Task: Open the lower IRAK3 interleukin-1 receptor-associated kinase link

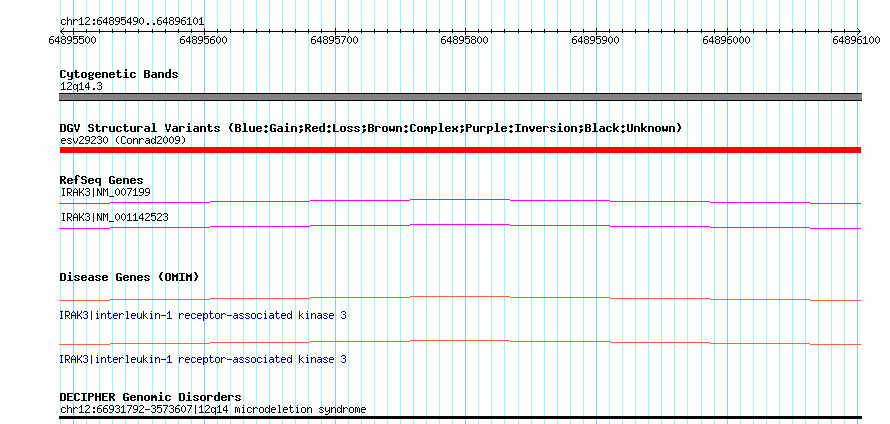Action: point(203,359)
